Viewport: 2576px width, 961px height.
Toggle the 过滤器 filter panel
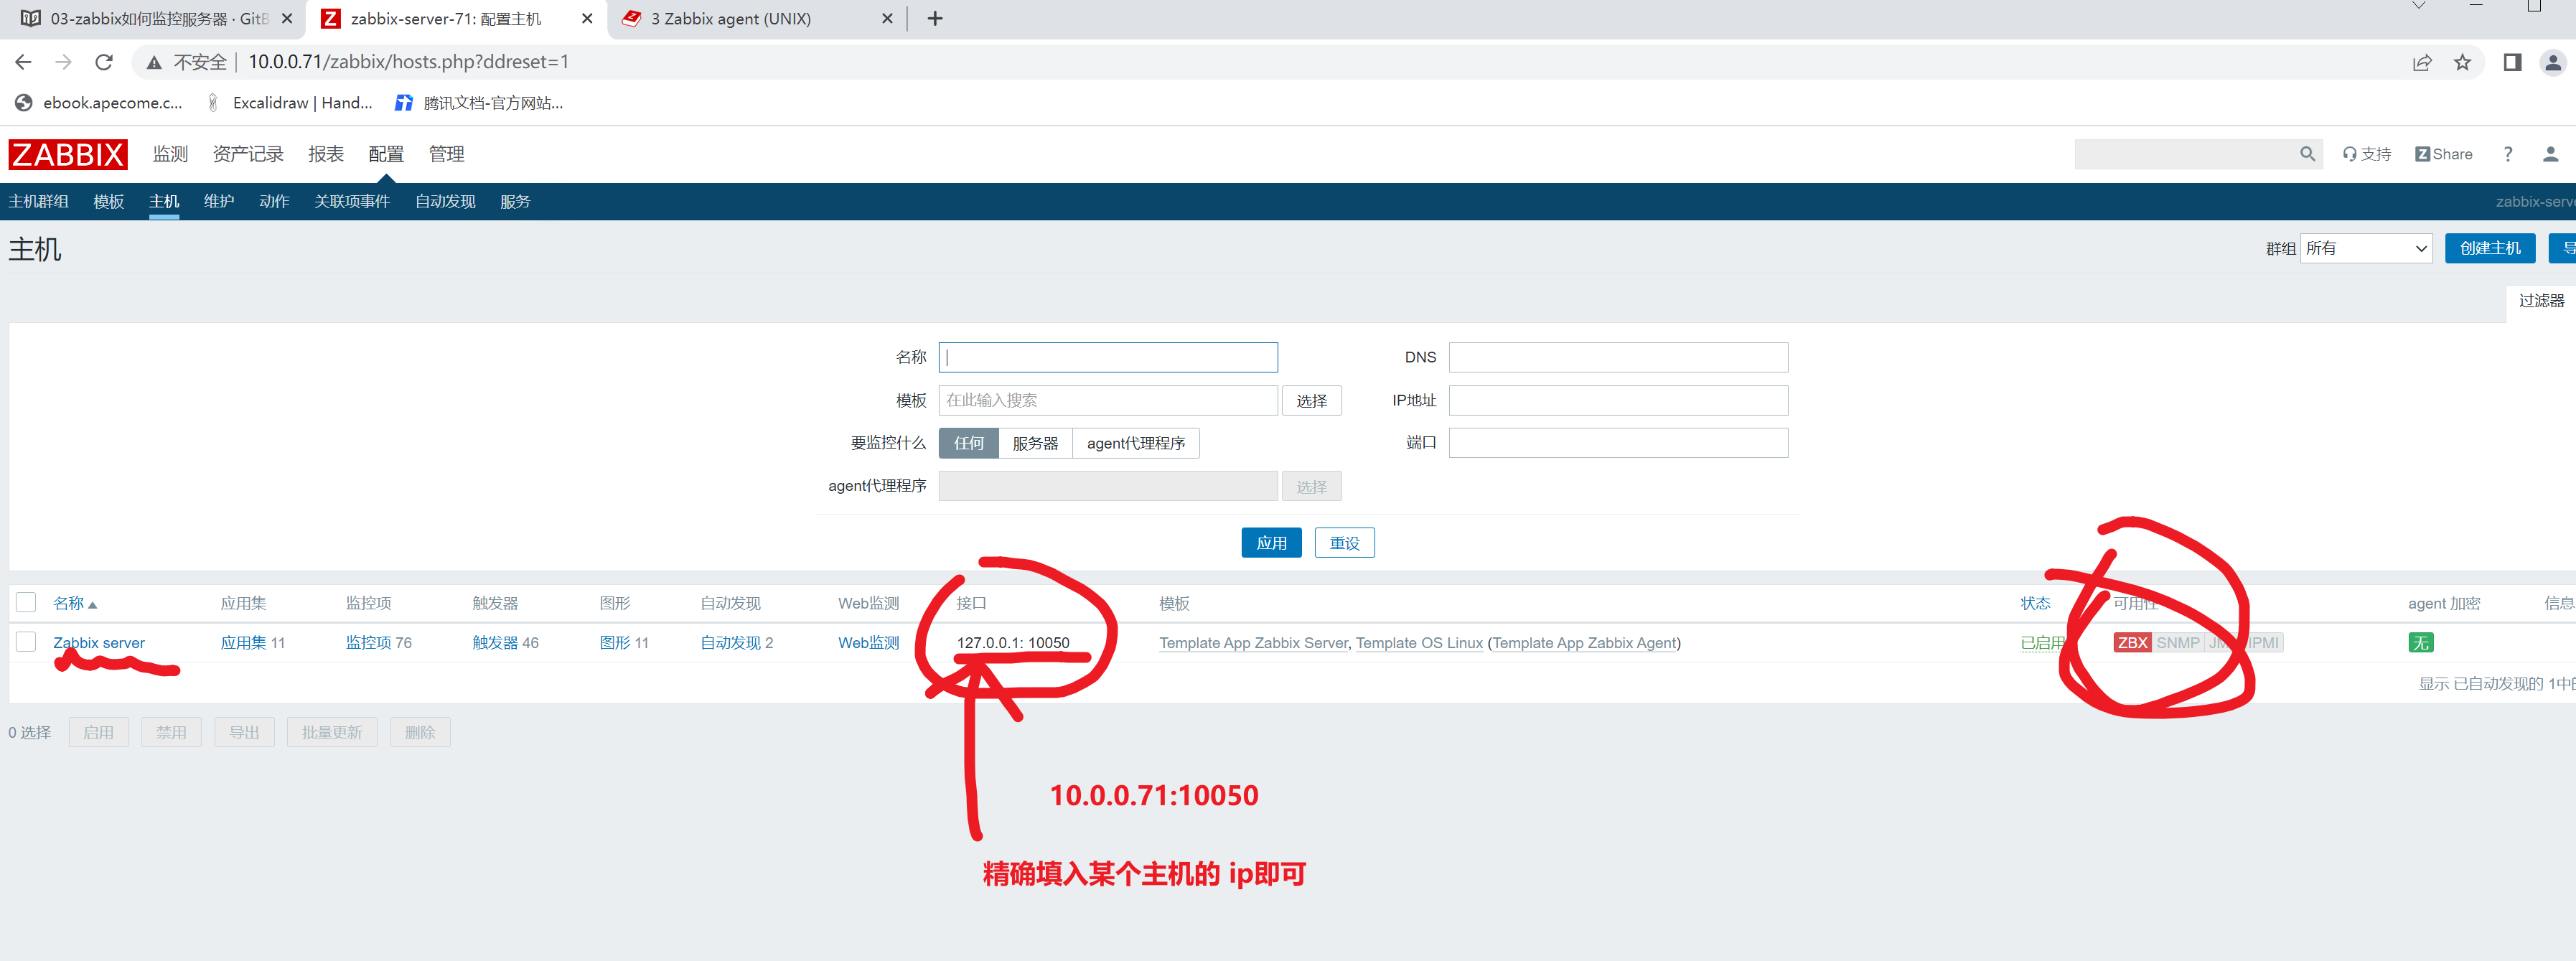point(2541,300)
